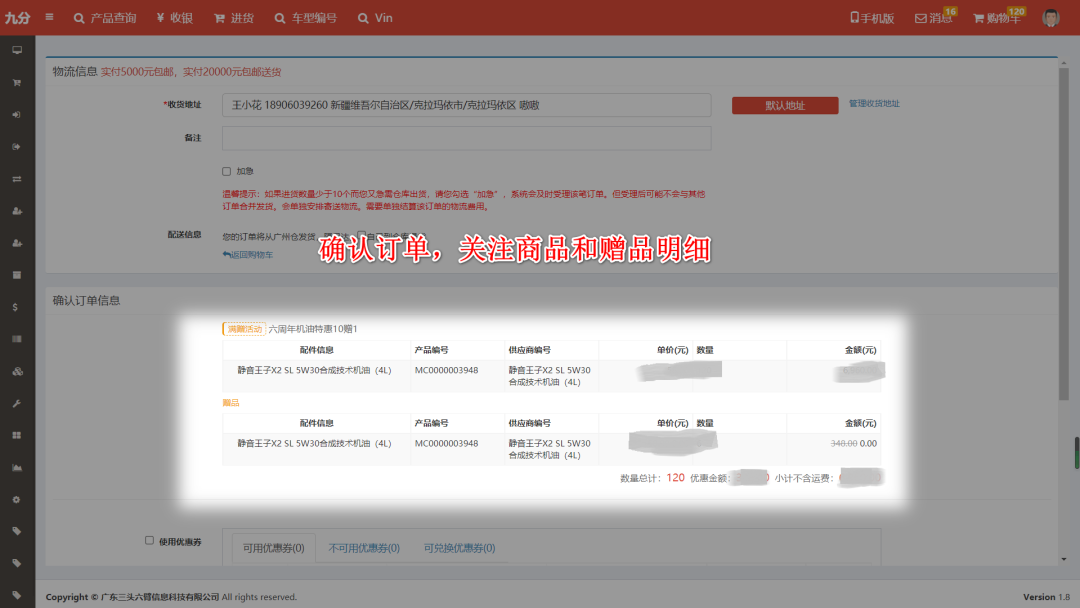Click inside the 备注 remarks input field
Screen dimensions: 1080x608
tap(466, 138)
